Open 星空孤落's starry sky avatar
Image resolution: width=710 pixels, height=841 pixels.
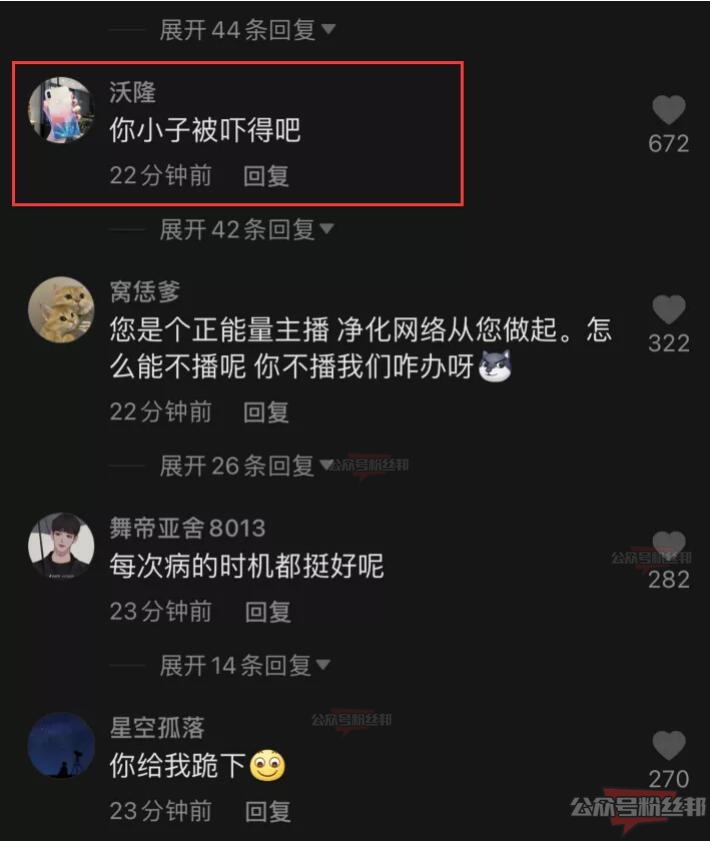pyautogui.click(x=61, y=745)
